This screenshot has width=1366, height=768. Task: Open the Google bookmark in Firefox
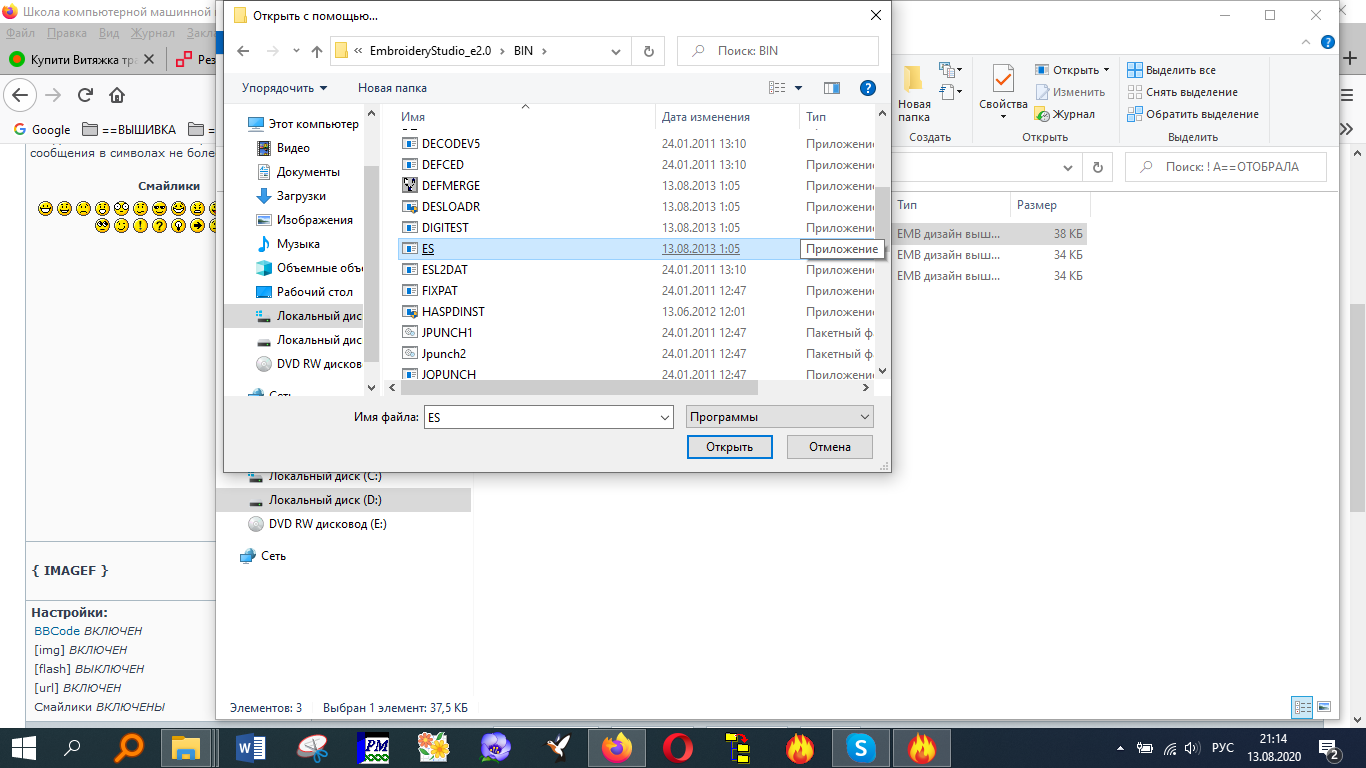click(x=41, y=129)
